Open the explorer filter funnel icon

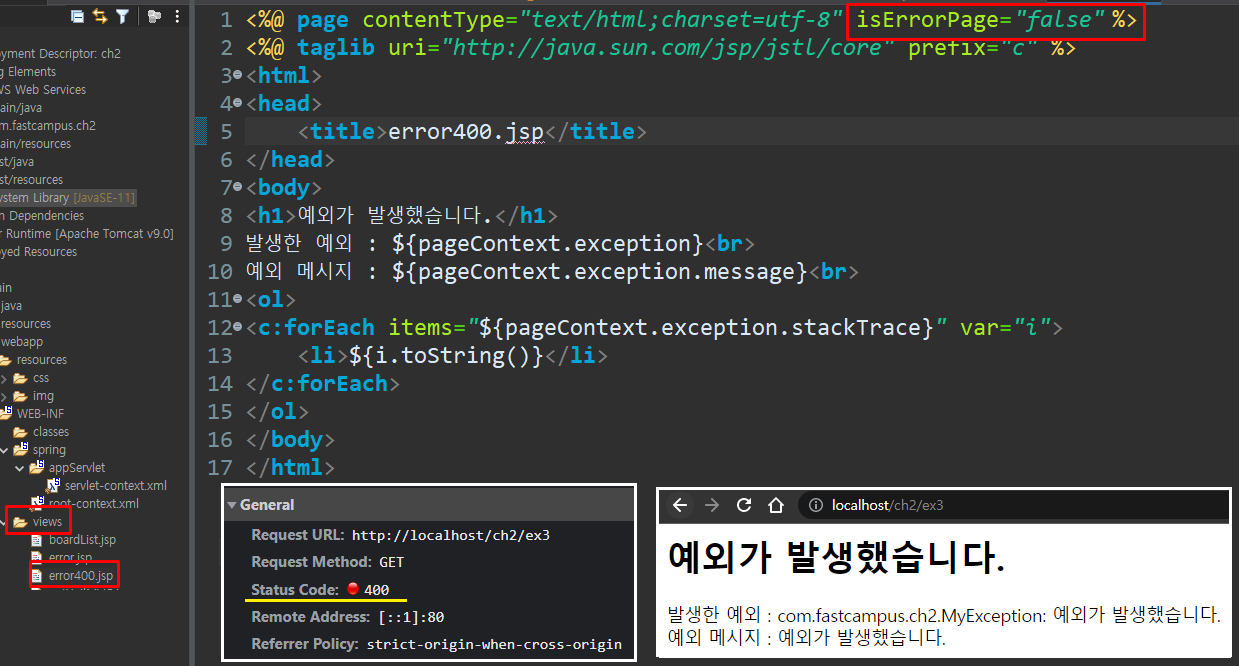122,16
